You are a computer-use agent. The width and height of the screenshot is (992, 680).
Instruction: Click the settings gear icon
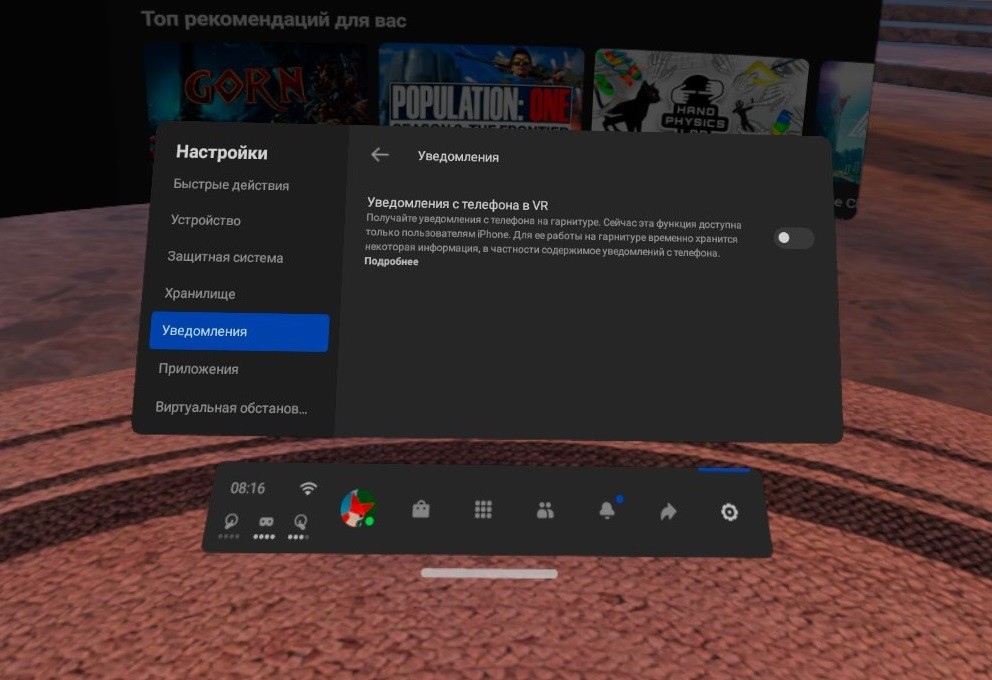[x=730, y=512]
